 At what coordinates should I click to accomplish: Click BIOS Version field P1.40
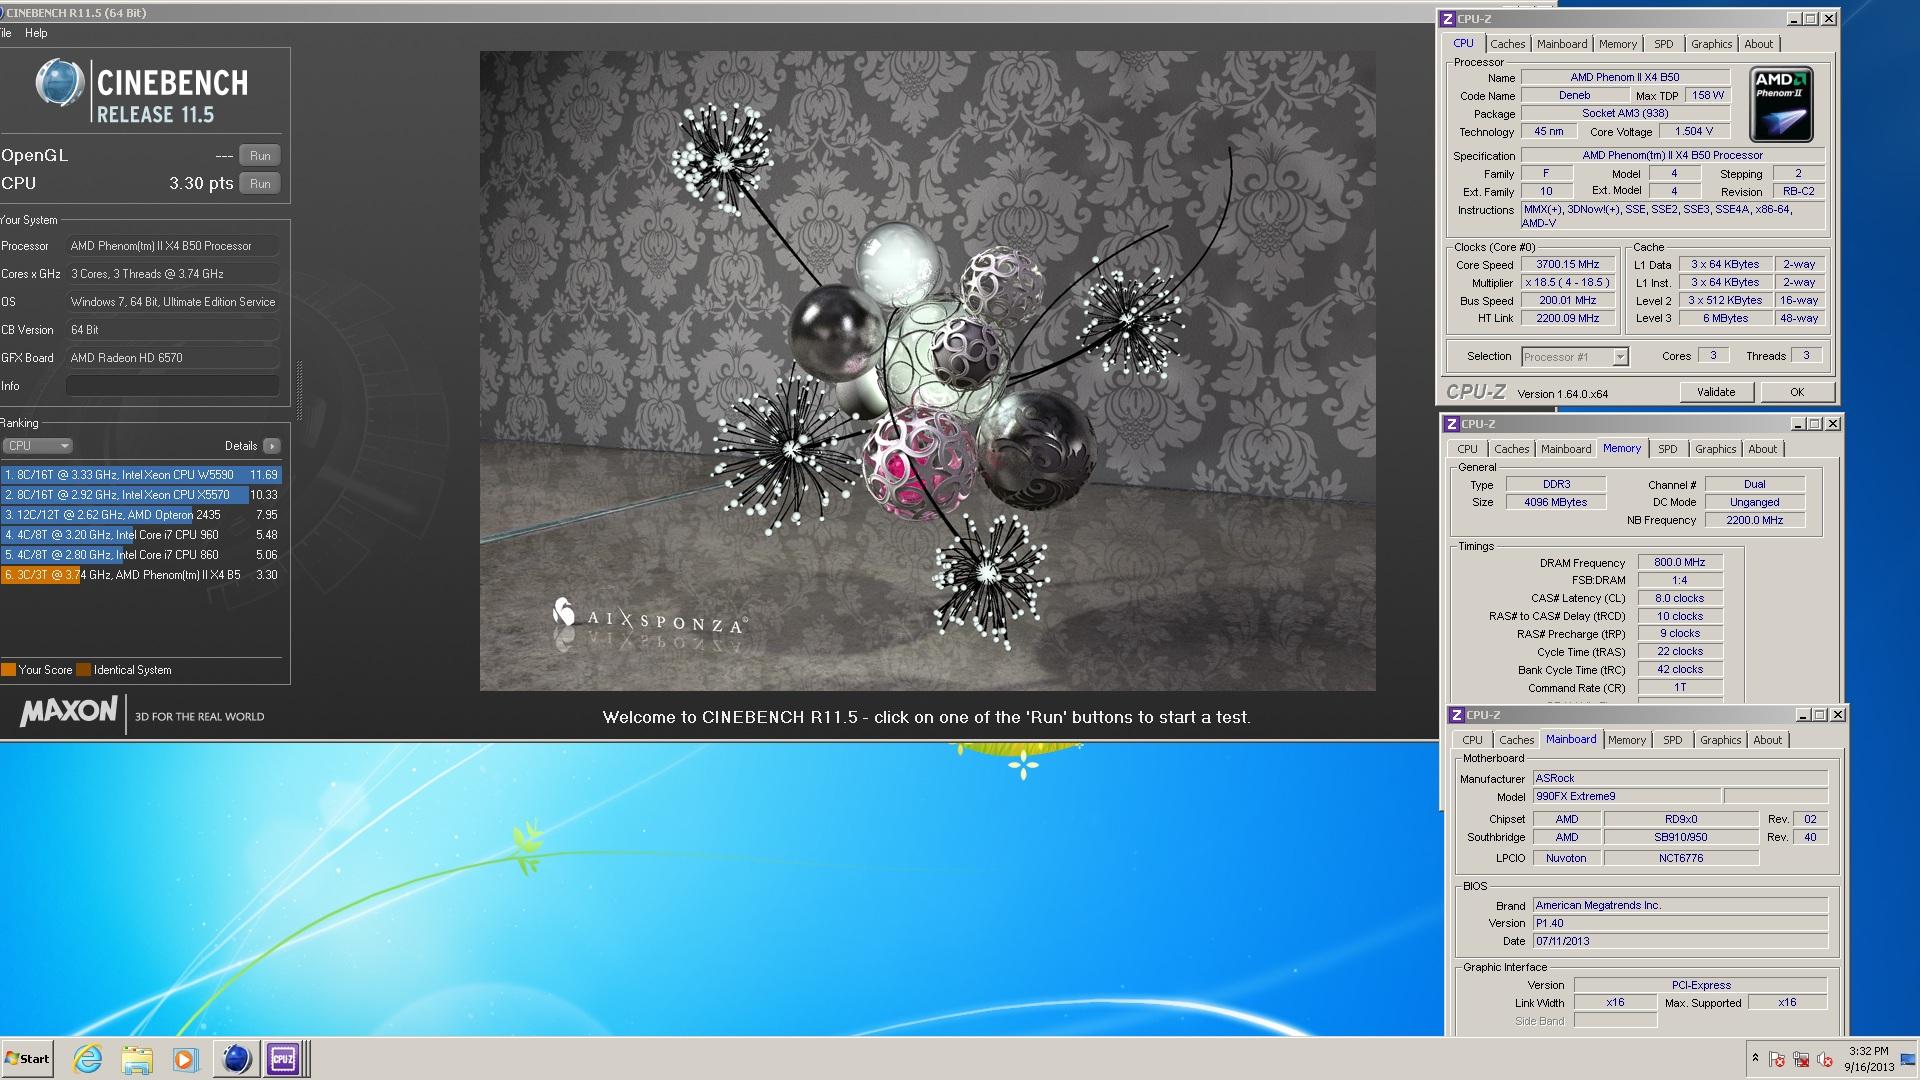(x=1680, y=923)
